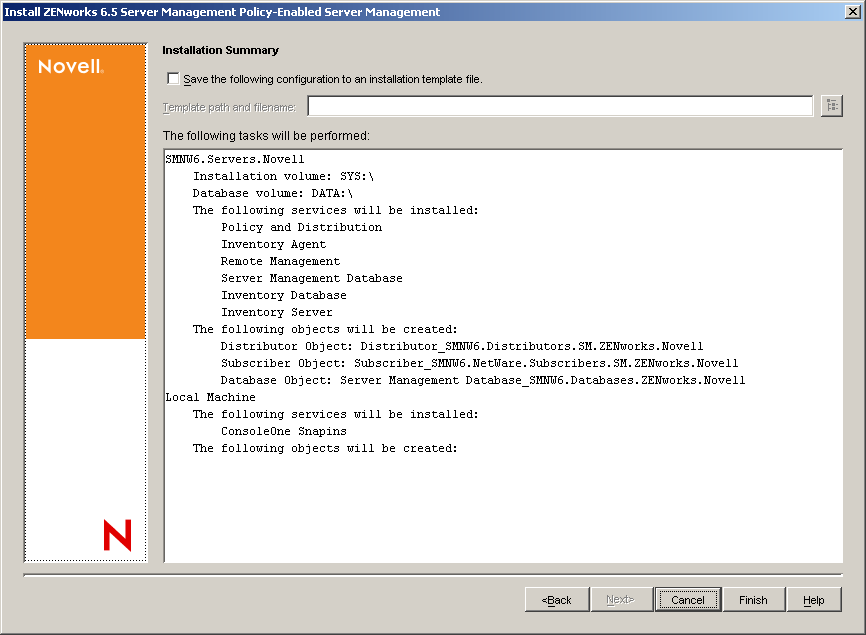Click inside the template path field
Viewport: 866px width, 635px height.
[560, 105]
